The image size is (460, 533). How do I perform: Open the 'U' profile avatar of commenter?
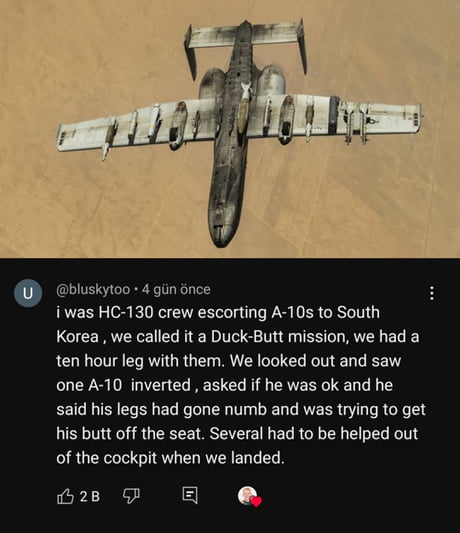point(28,293)
